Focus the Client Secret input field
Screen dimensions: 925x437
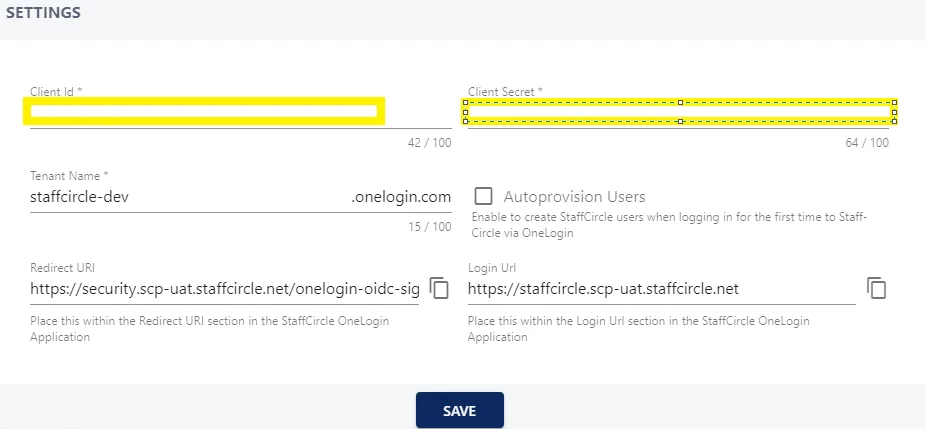(678, 111)
